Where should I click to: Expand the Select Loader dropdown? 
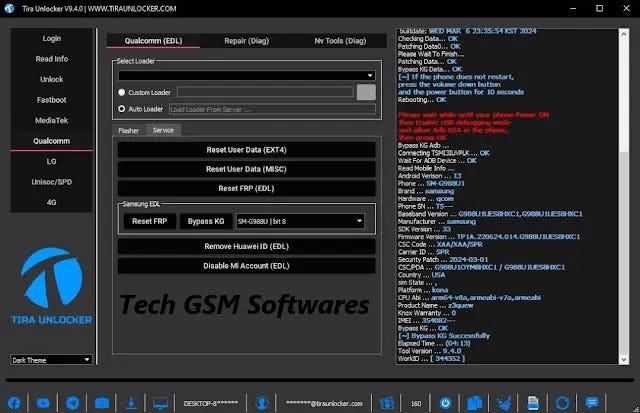point(247,75)
